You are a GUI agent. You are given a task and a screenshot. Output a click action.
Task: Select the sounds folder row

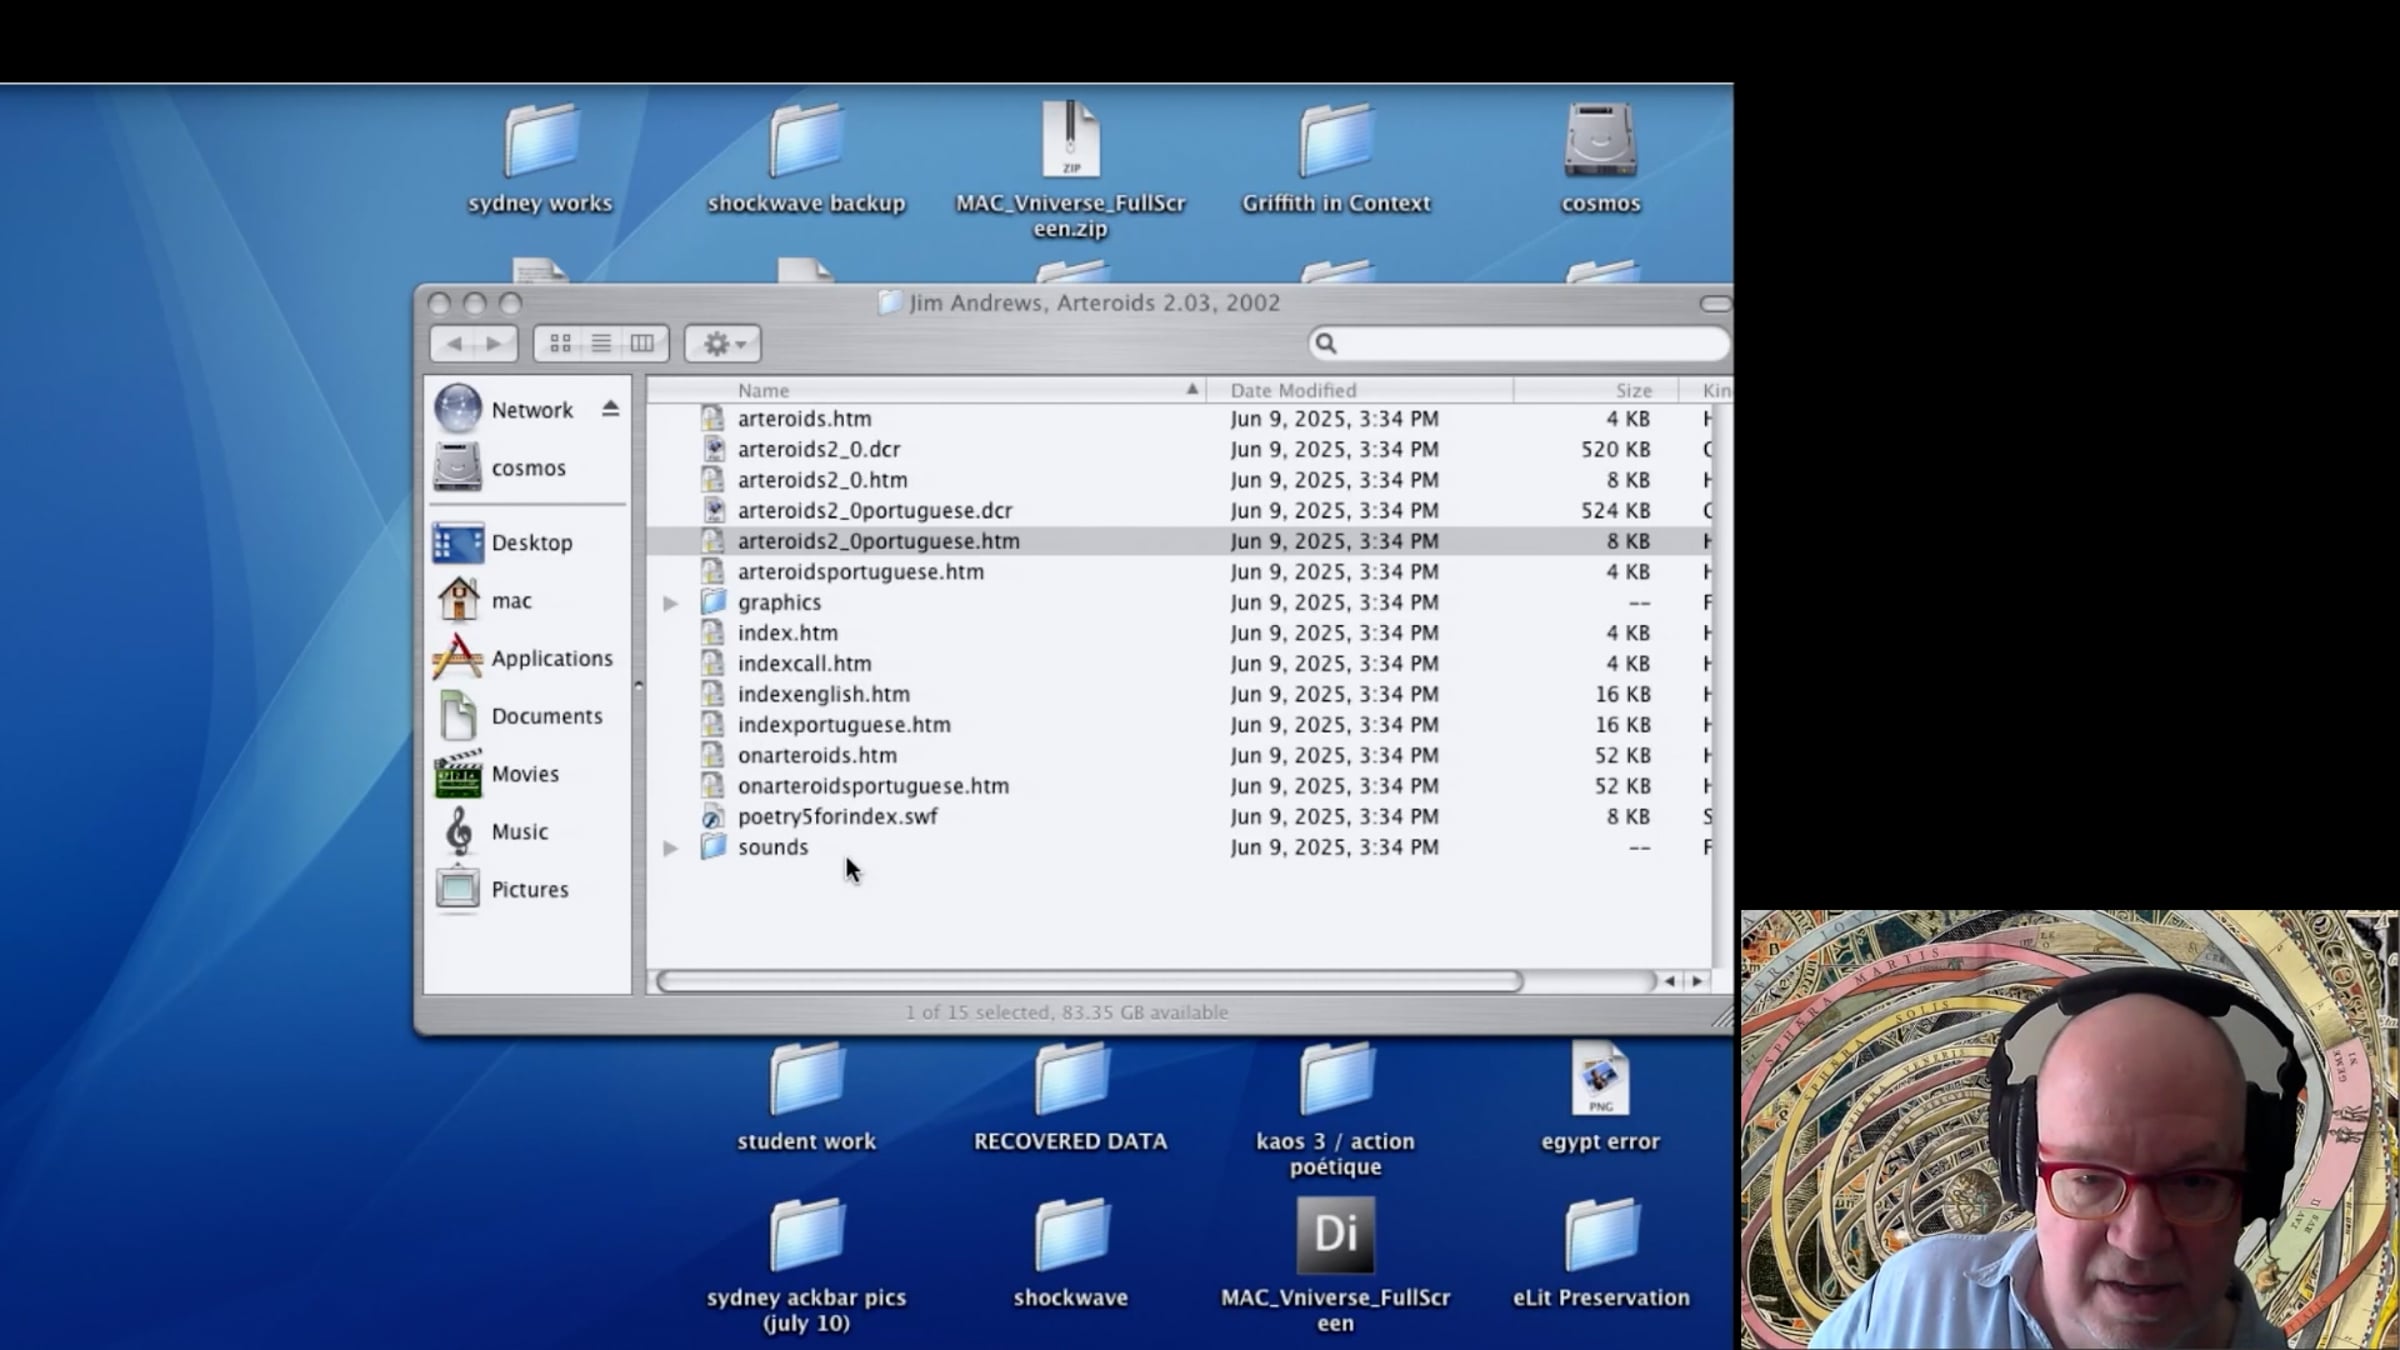pyautogui.click(x=1180, y=848)
